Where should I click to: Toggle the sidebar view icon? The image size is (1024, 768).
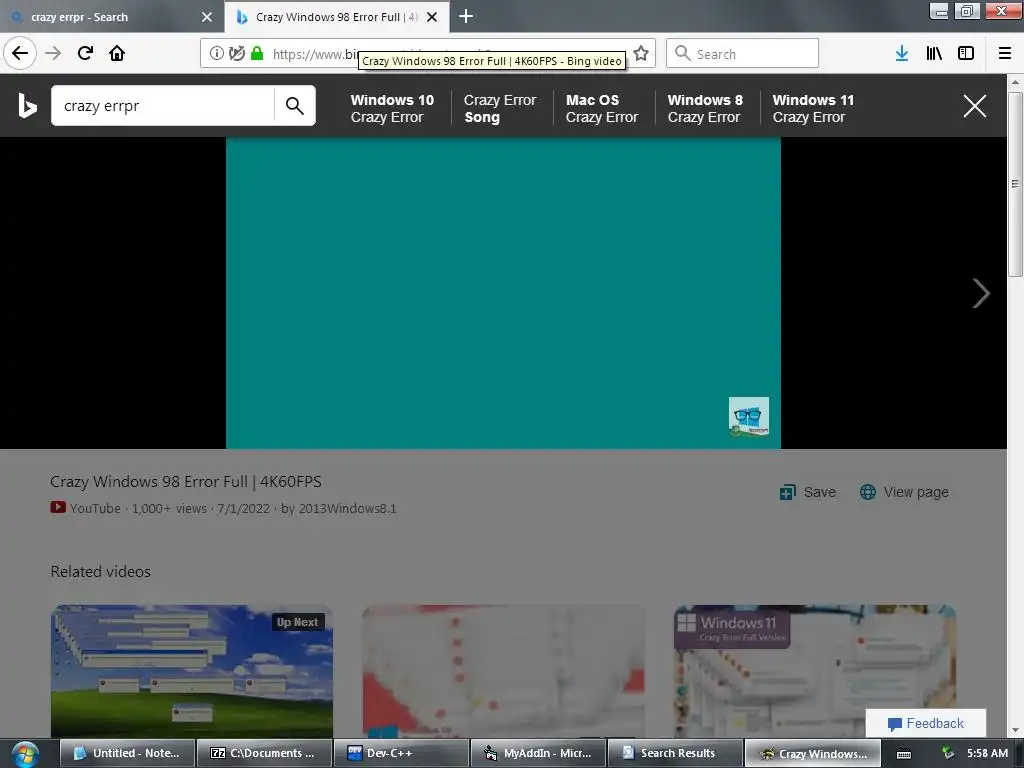click(x=966, y=54)
